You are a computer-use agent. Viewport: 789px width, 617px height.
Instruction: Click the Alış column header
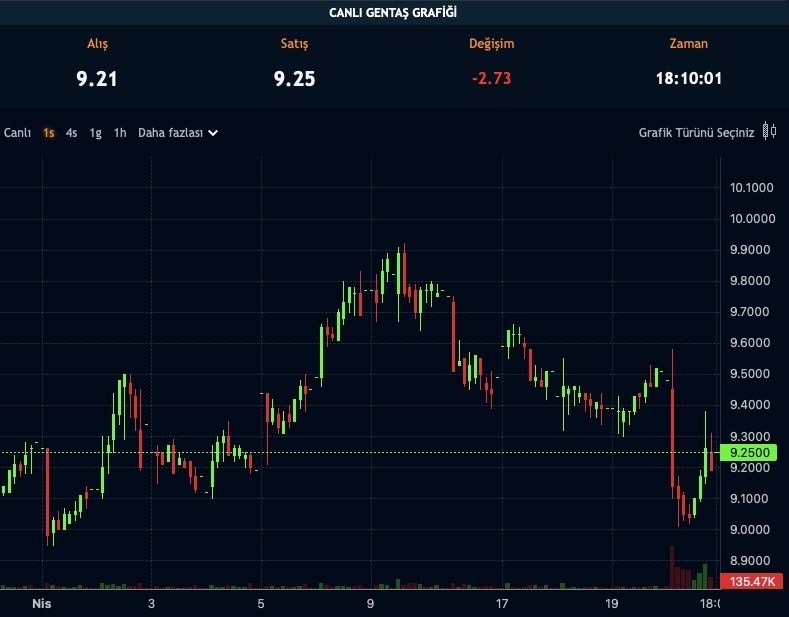pyautogui.click(x=97, y=44)
